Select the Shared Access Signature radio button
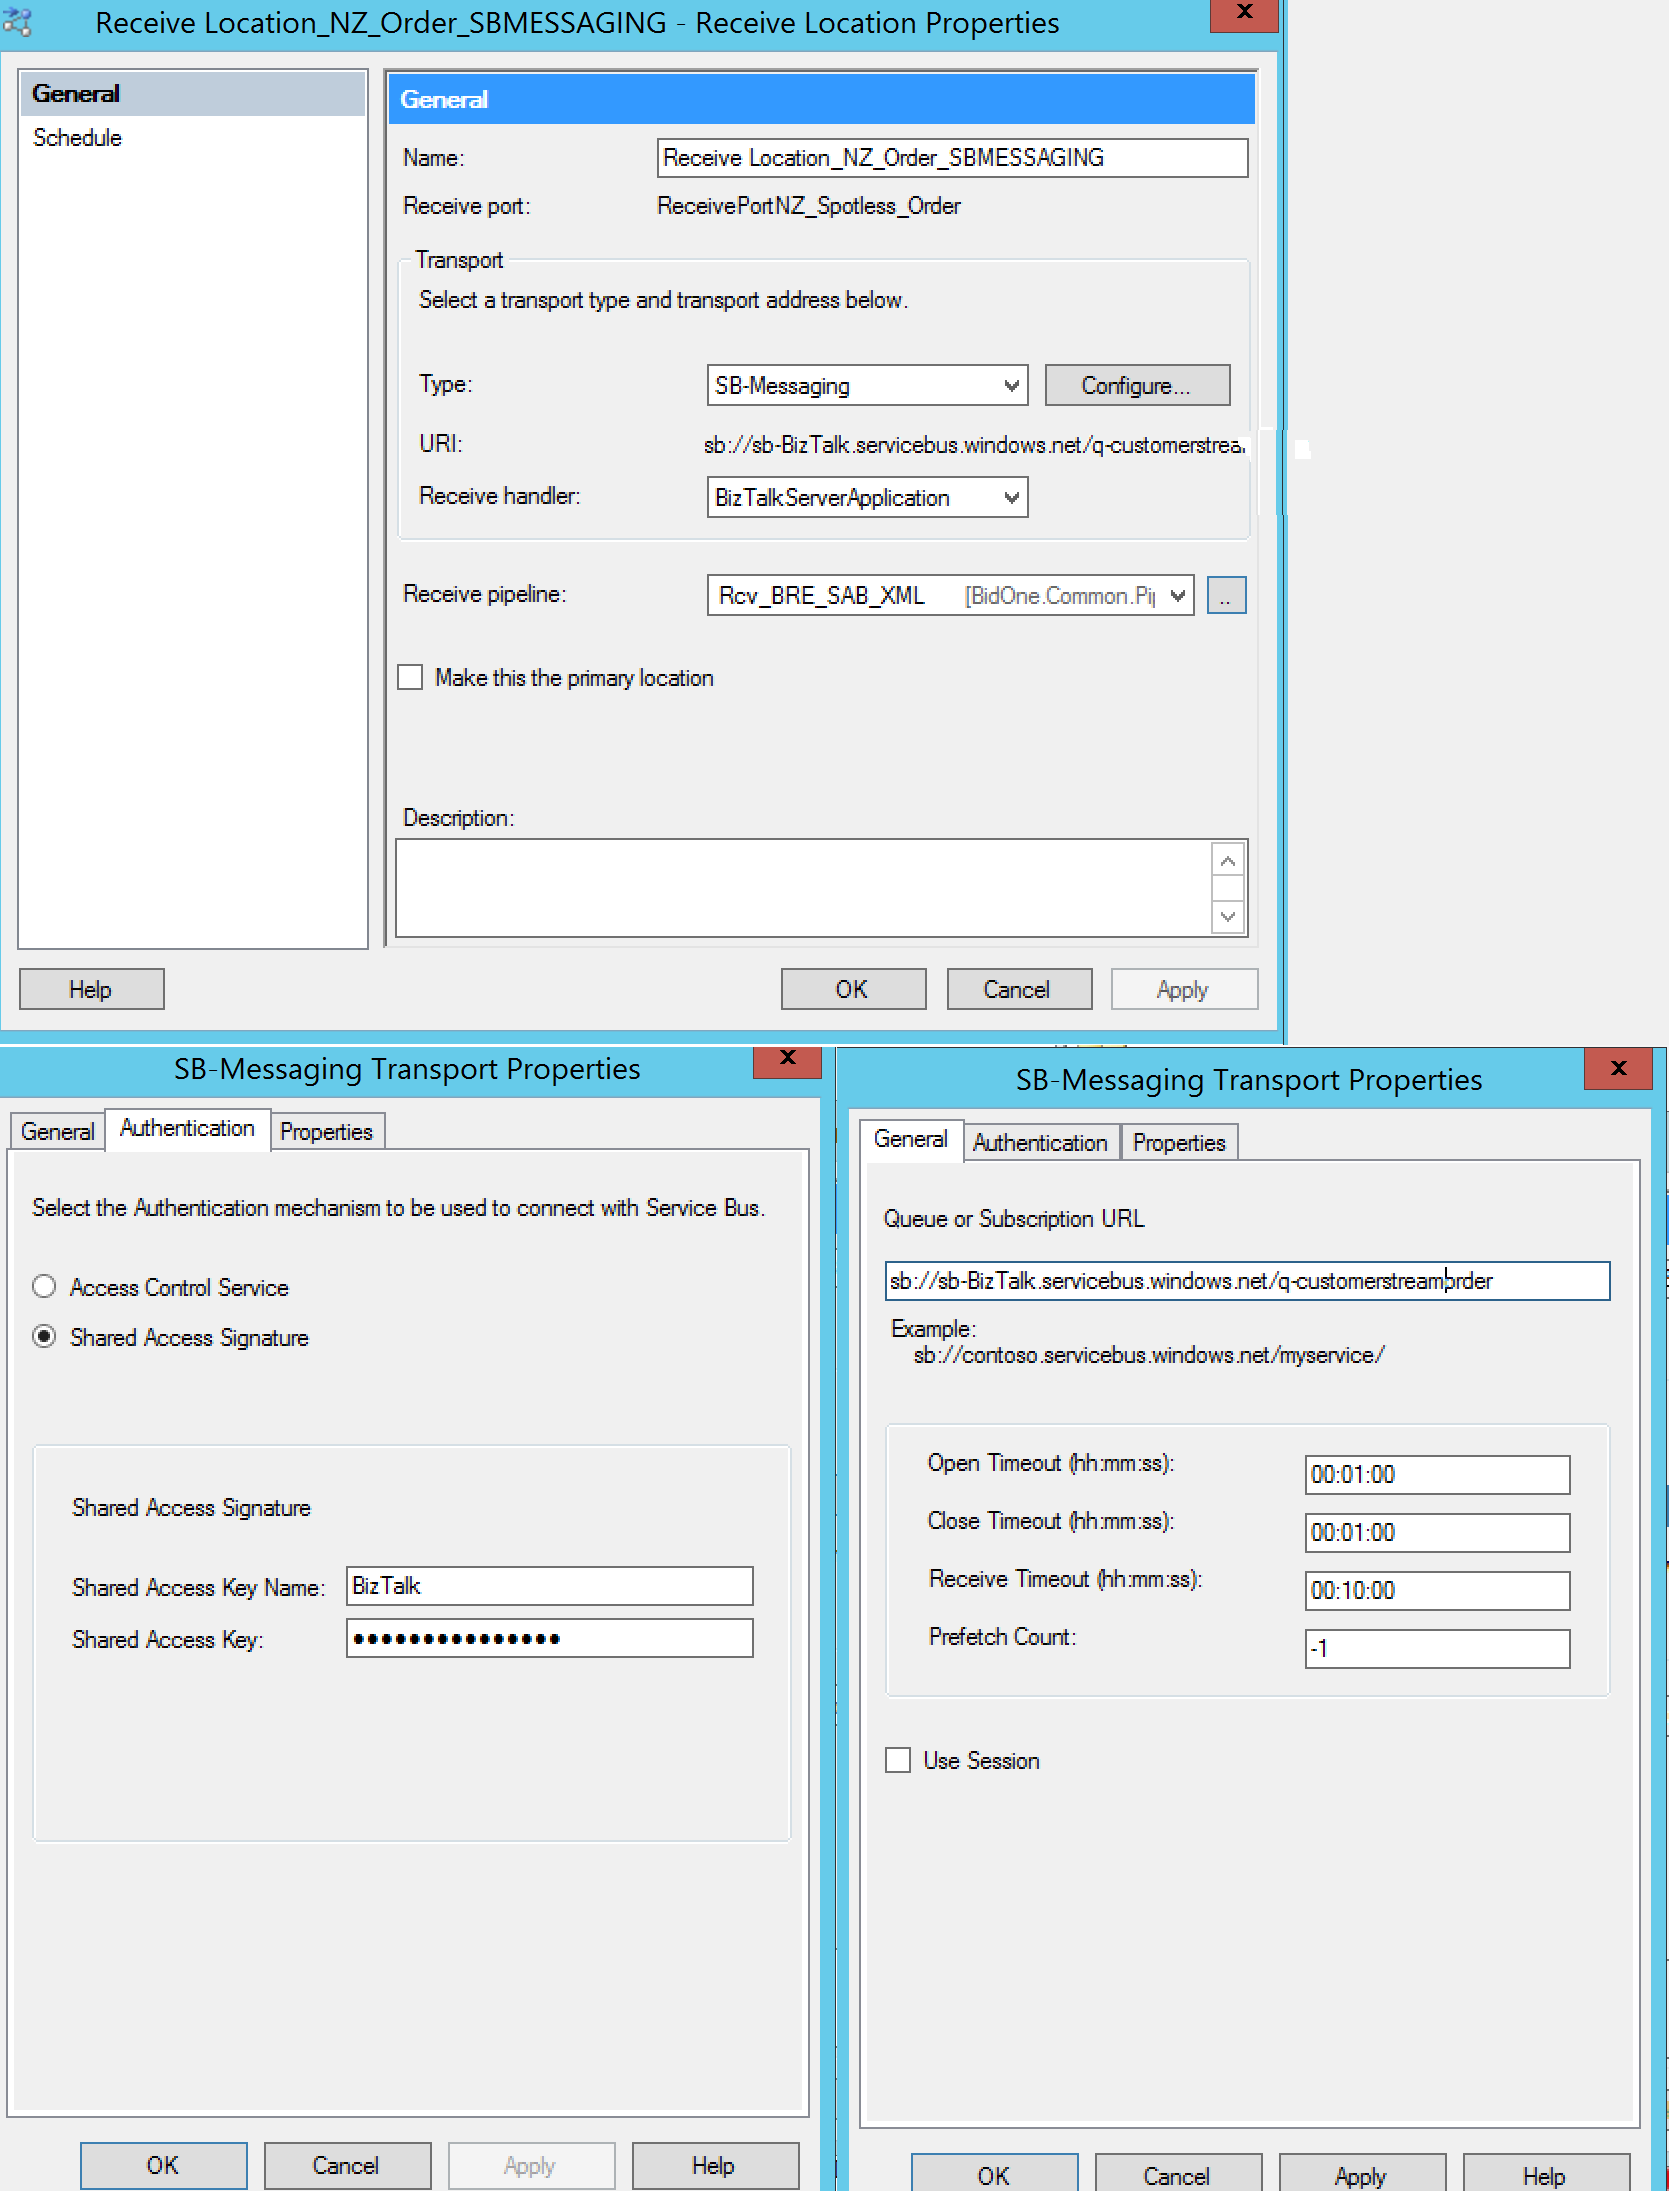This screenshot has height=2191, width=1669. click(x=44, y=1337)
